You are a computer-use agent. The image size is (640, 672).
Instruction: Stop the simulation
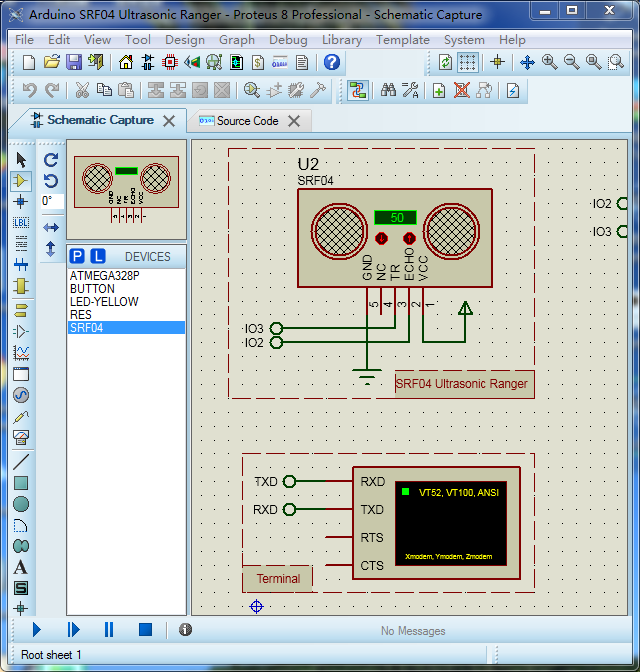pos(145,630)
